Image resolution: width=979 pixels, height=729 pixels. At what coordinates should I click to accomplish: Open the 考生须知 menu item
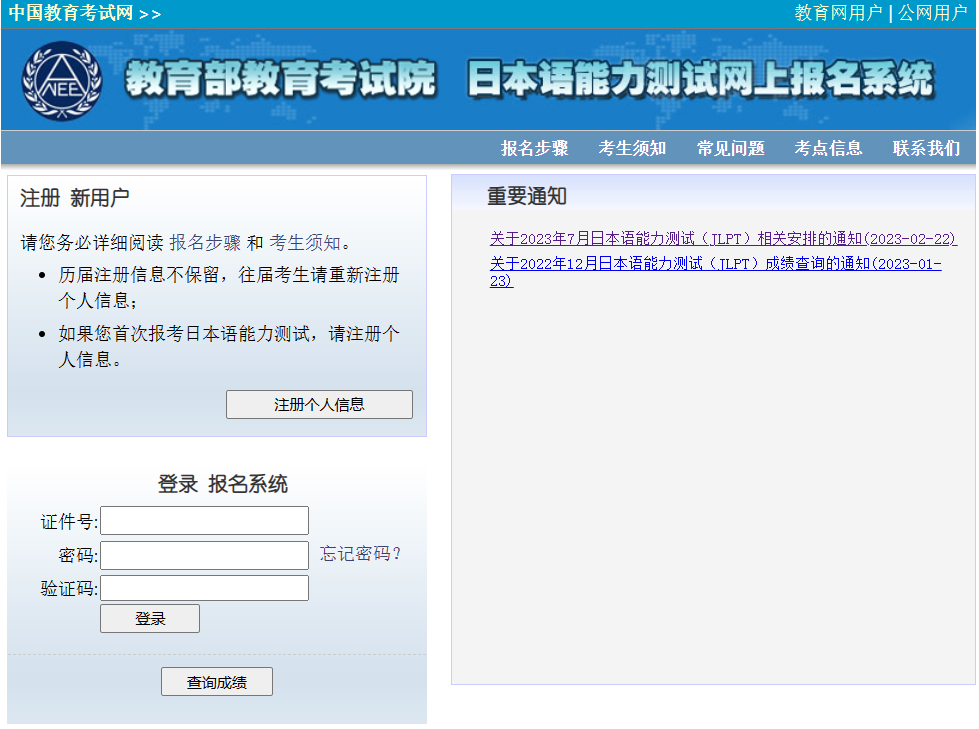(632, 149)
